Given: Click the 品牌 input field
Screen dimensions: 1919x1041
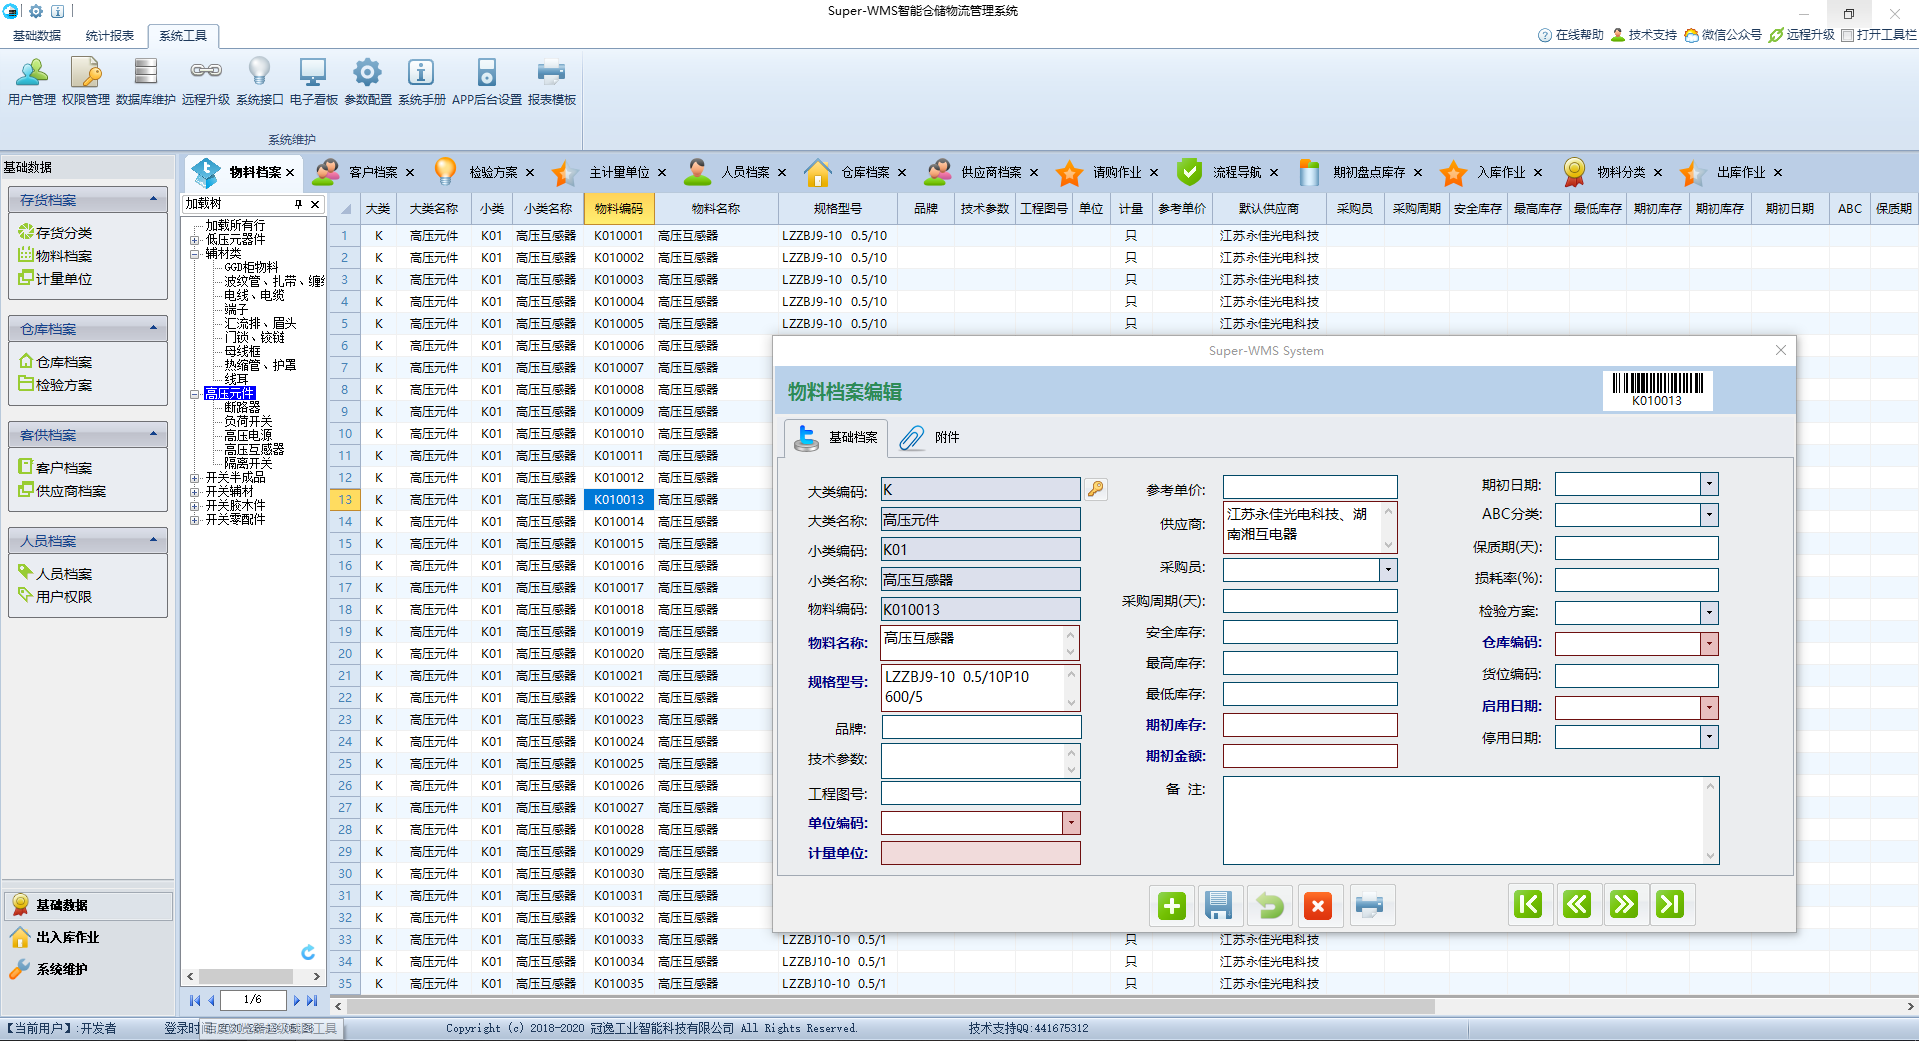Looking at the screenshot, I should 981,728.
